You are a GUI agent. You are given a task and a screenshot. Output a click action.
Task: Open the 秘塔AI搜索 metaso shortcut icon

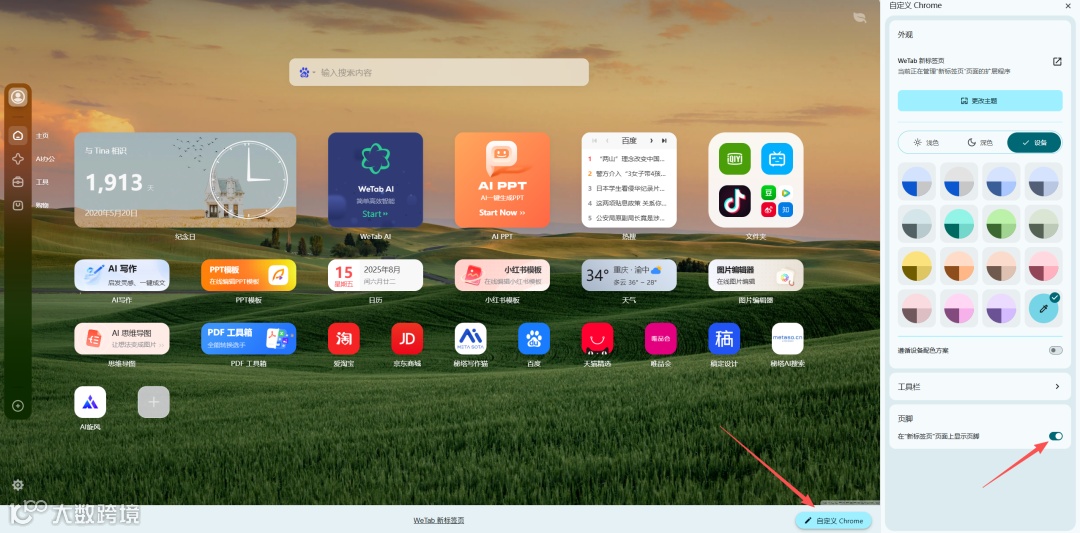coord(787,339)
